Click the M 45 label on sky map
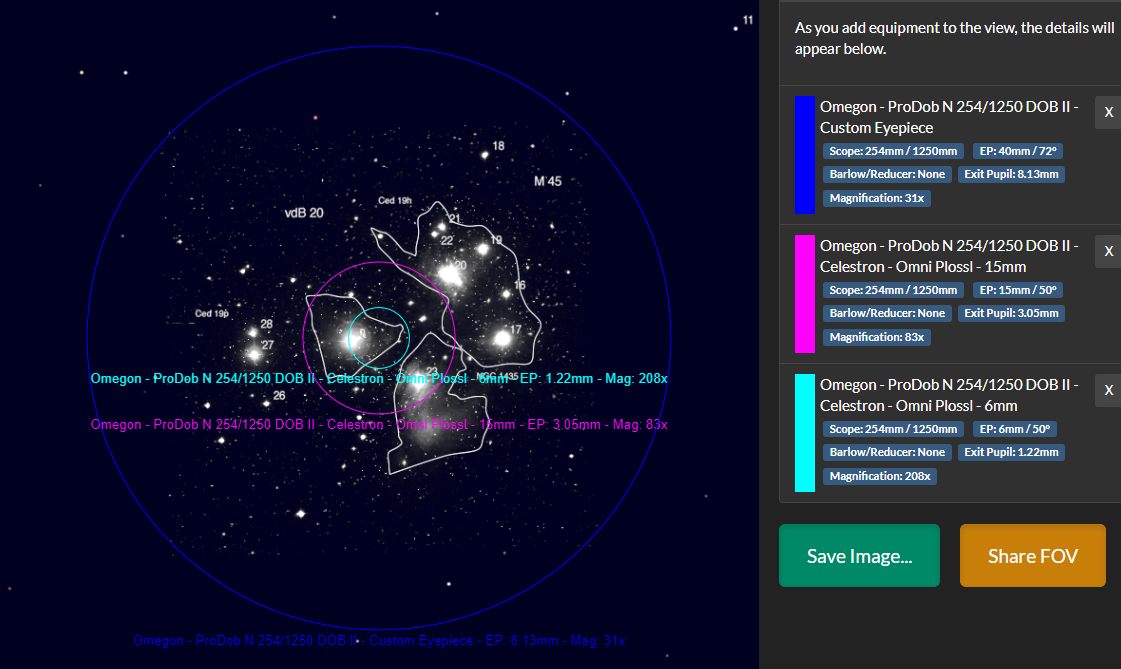 point(548,182)
